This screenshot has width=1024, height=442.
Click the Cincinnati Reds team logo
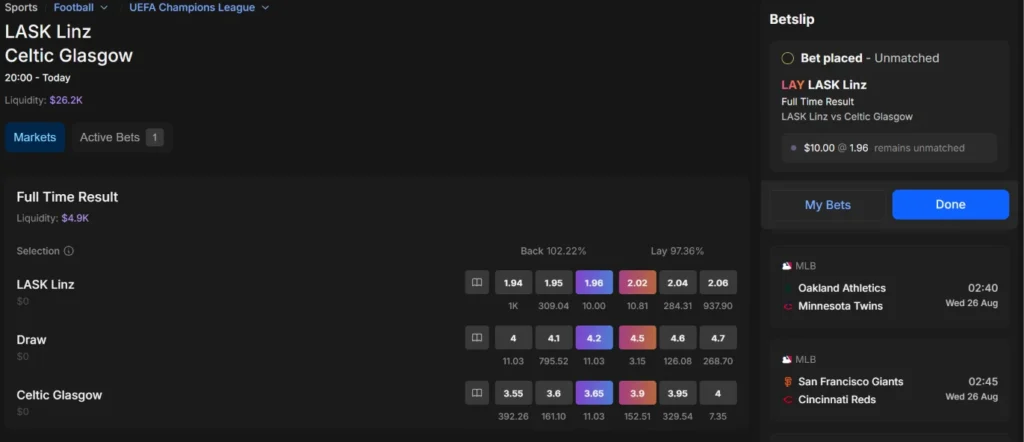click(788, 400)
